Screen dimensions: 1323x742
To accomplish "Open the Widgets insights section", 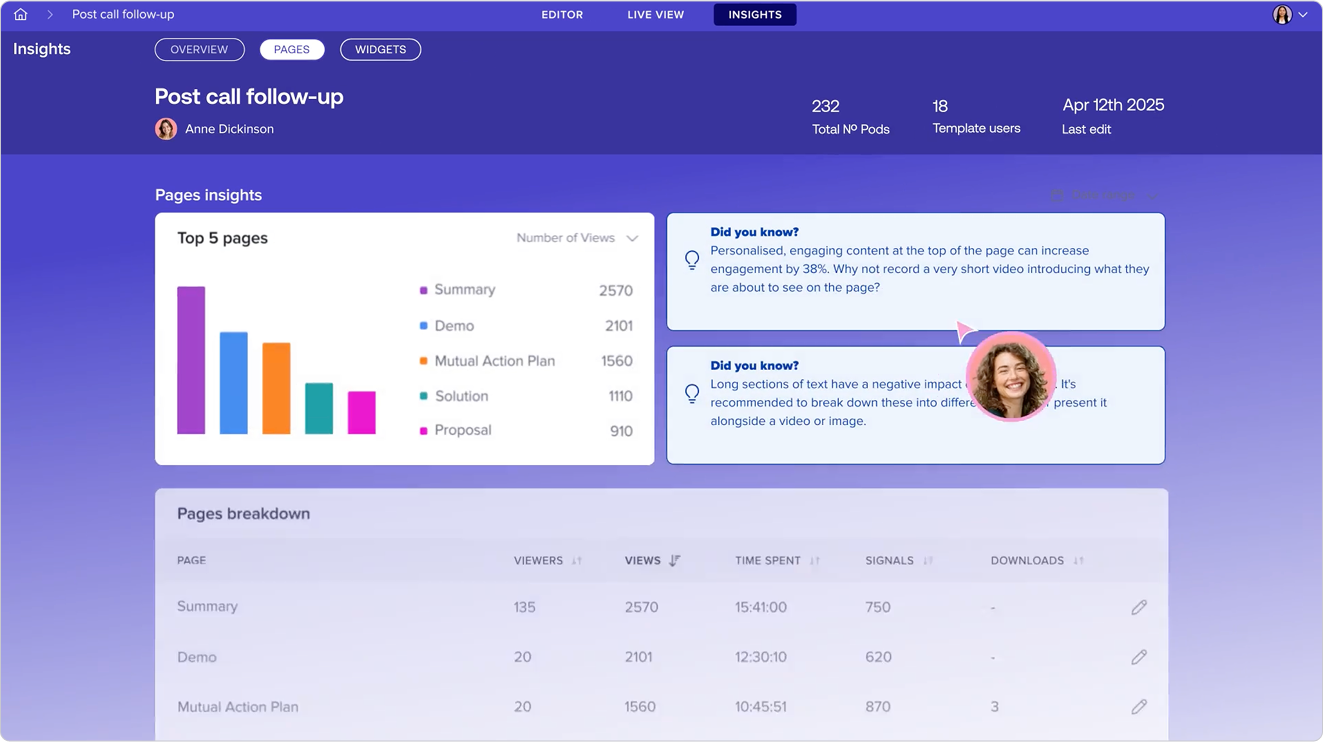I will point(380,49).
